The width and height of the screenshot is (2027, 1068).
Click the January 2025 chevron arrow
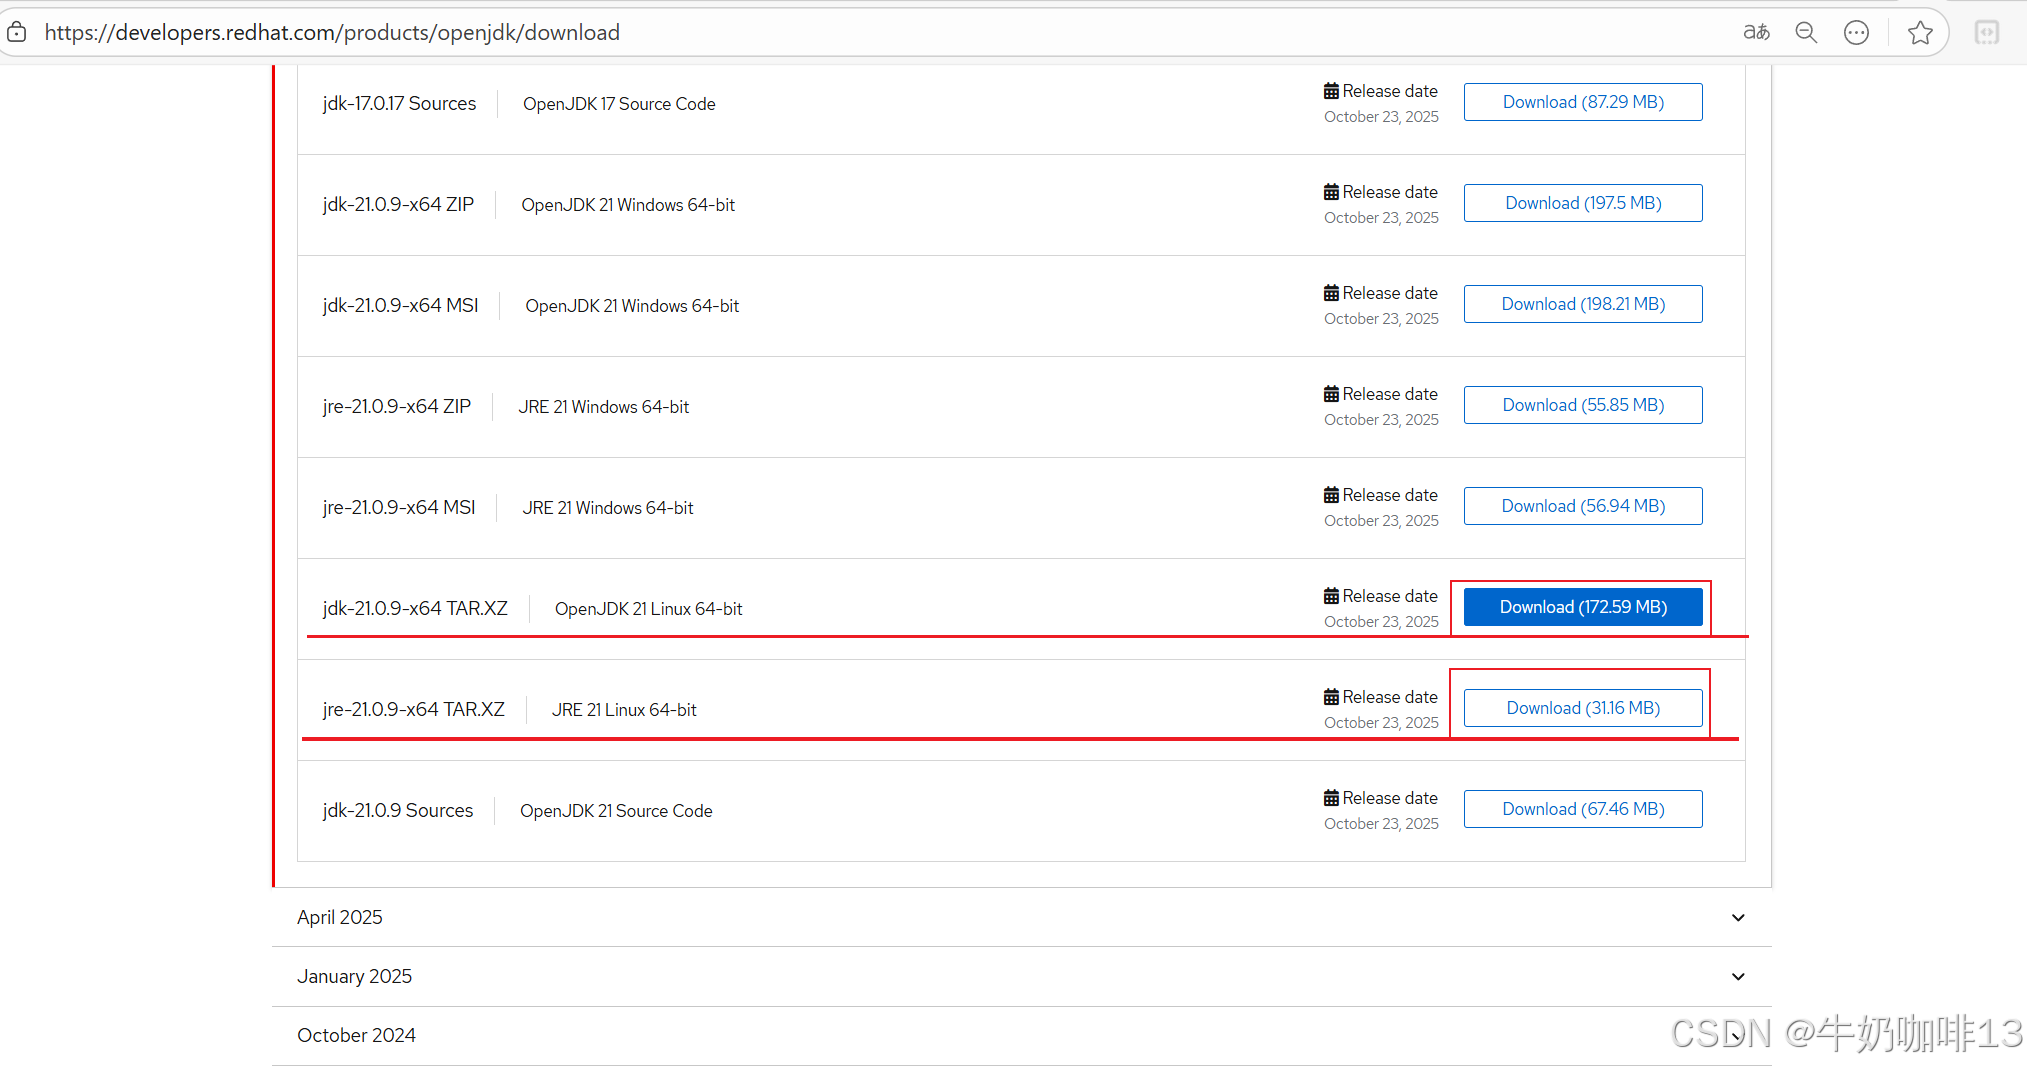[1738, 977]
